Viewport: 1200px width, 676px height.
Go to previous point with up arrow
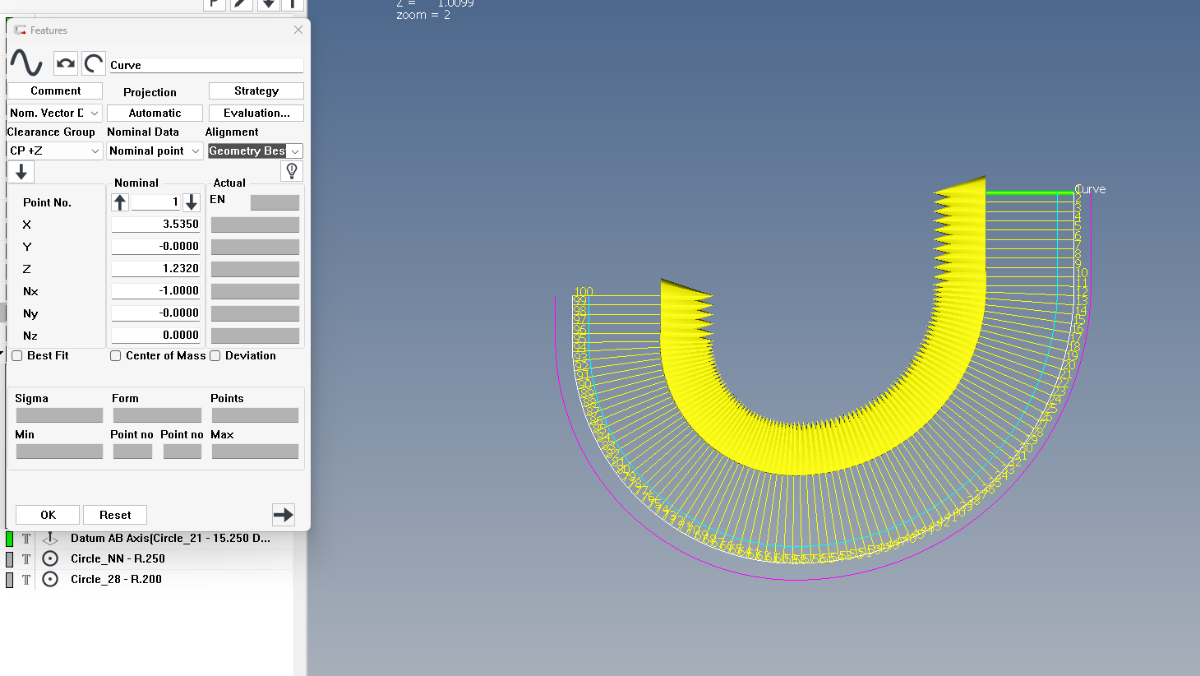(120, 202)
